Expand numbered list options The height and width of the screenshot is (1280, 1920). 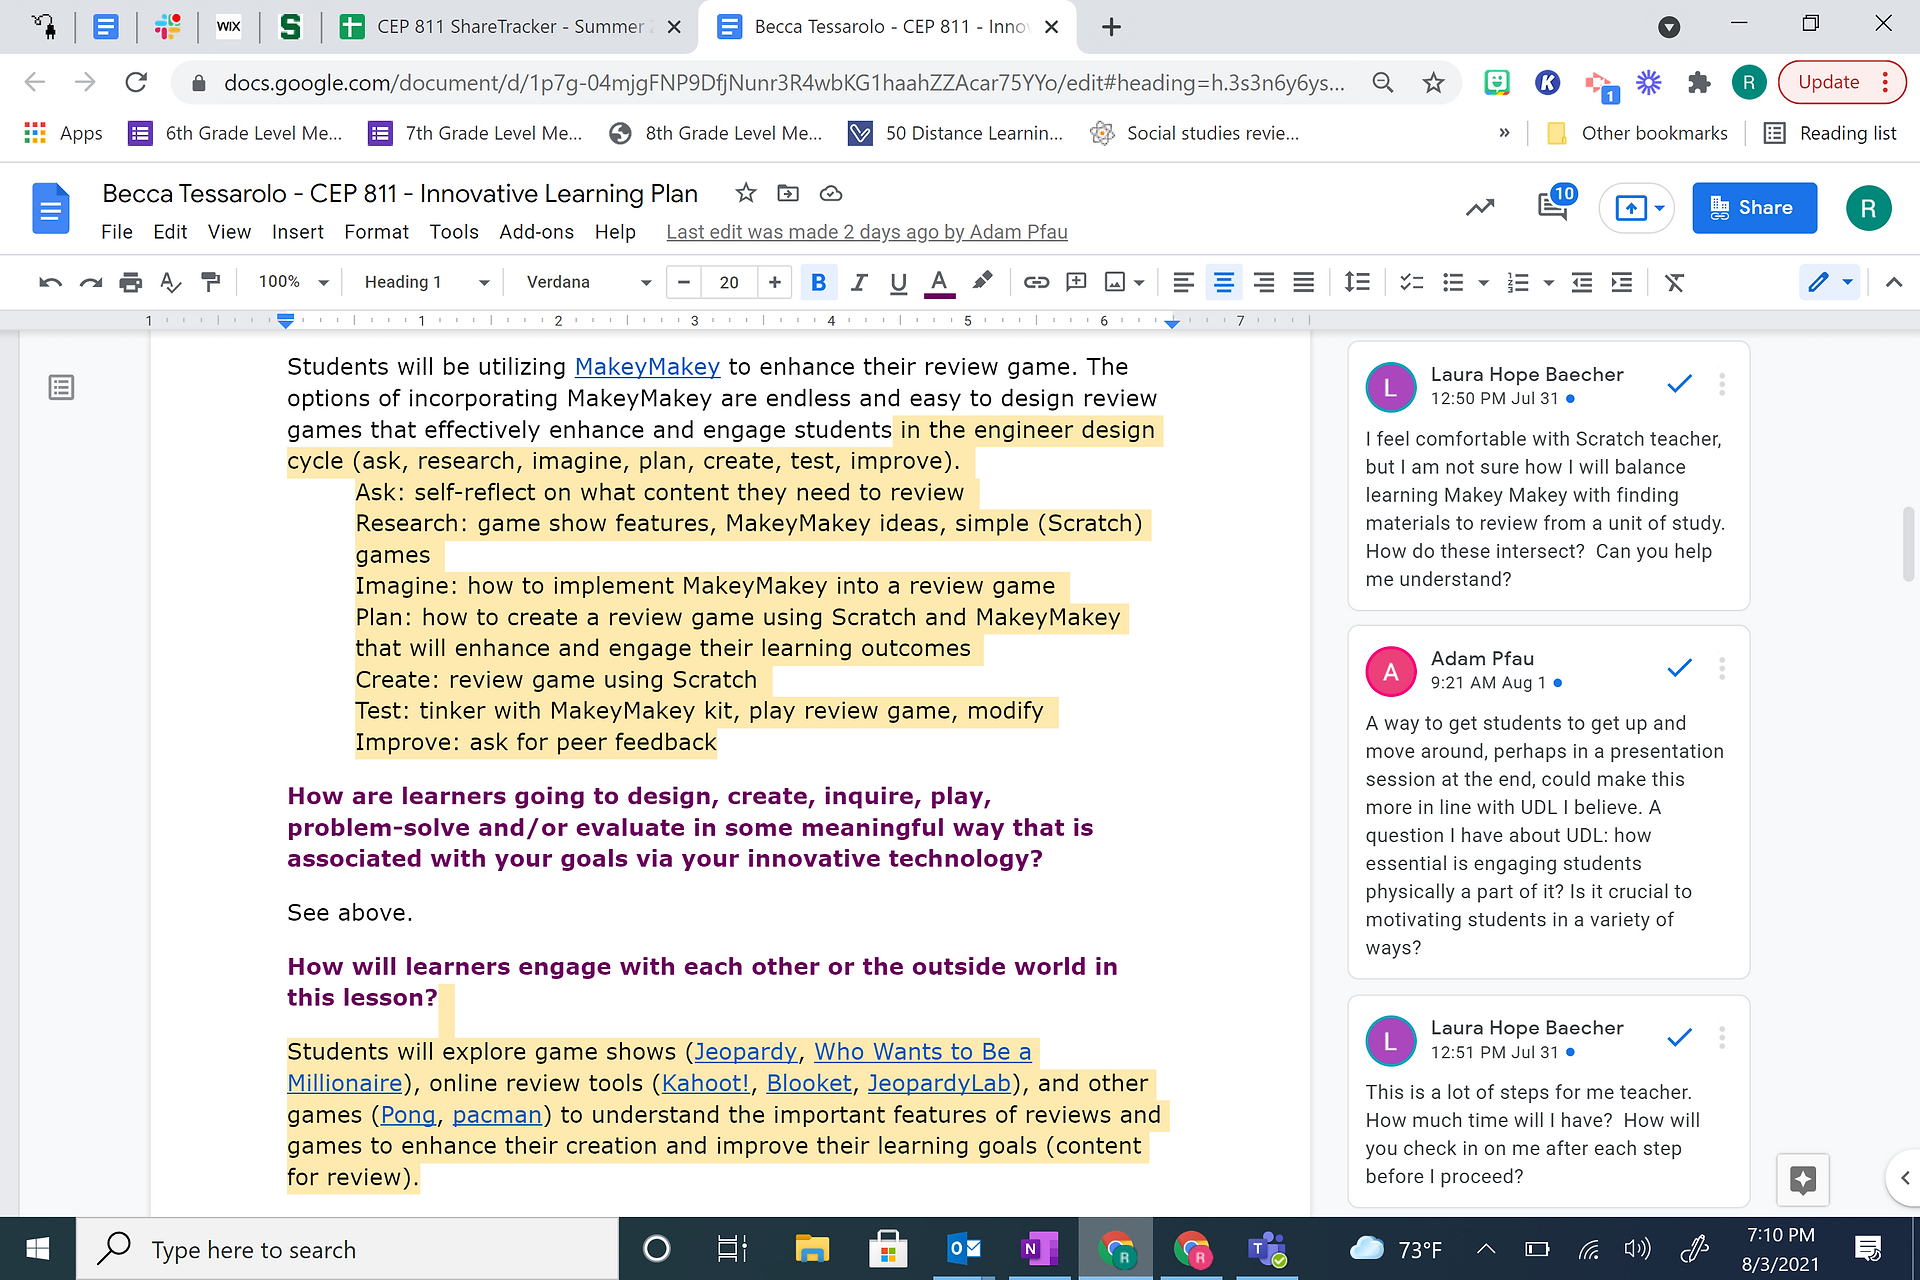pyautogui.click(x=1549, y=283)
